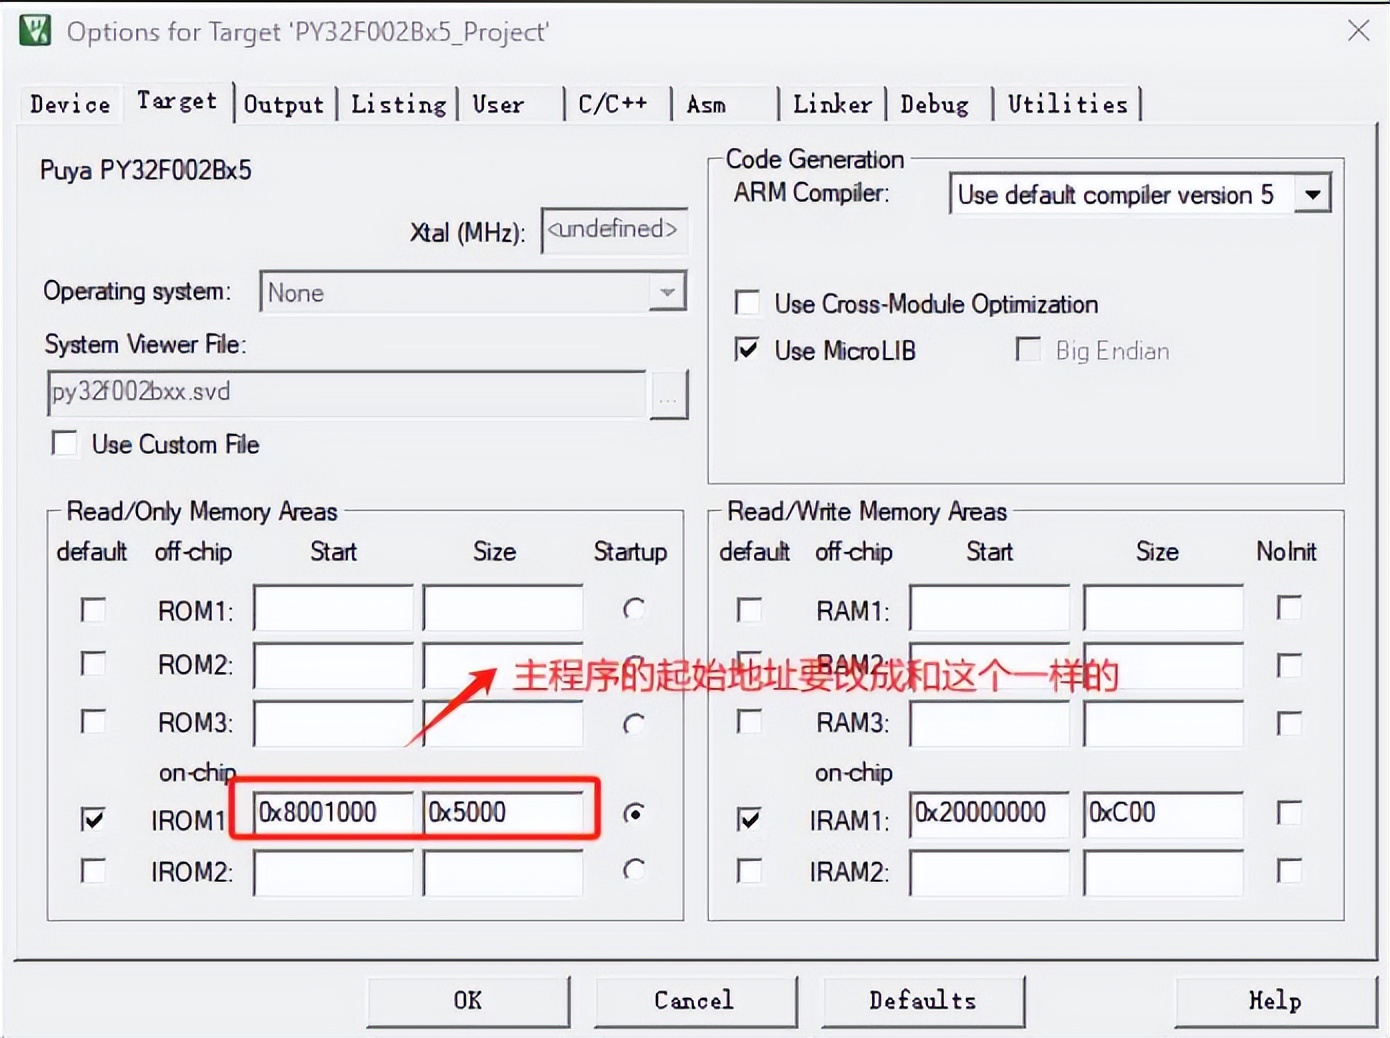Confirm settings with the OK button
The image size is (1390, 1038).
[468, 1001]
